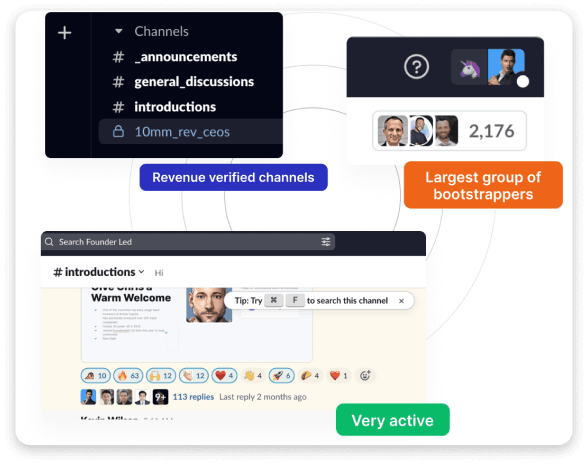Open search filter sliders icon
The width and height of the screenshot is (588, 465).
tap(326, 242)
